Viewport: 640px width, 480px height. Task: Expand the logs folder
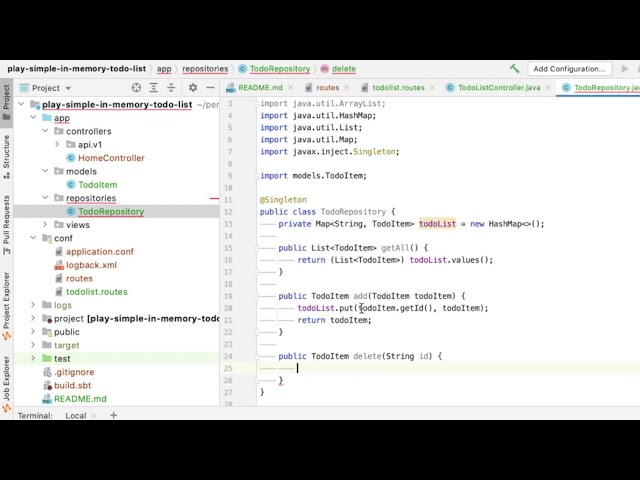click(33, 305)
